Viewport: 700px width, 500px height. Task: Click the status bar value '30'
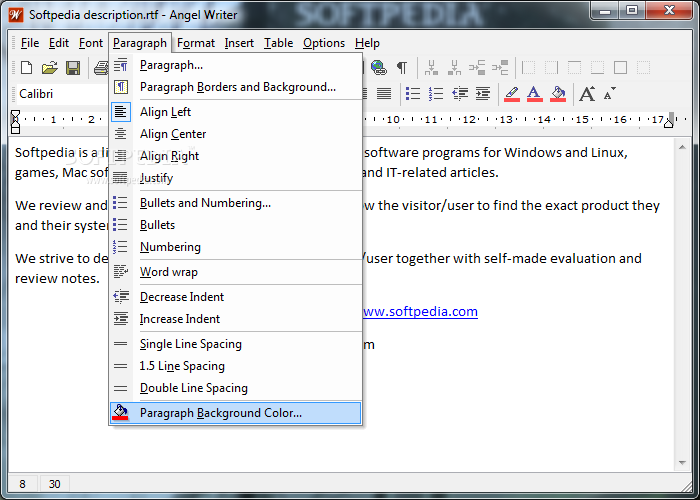point(54,484)
